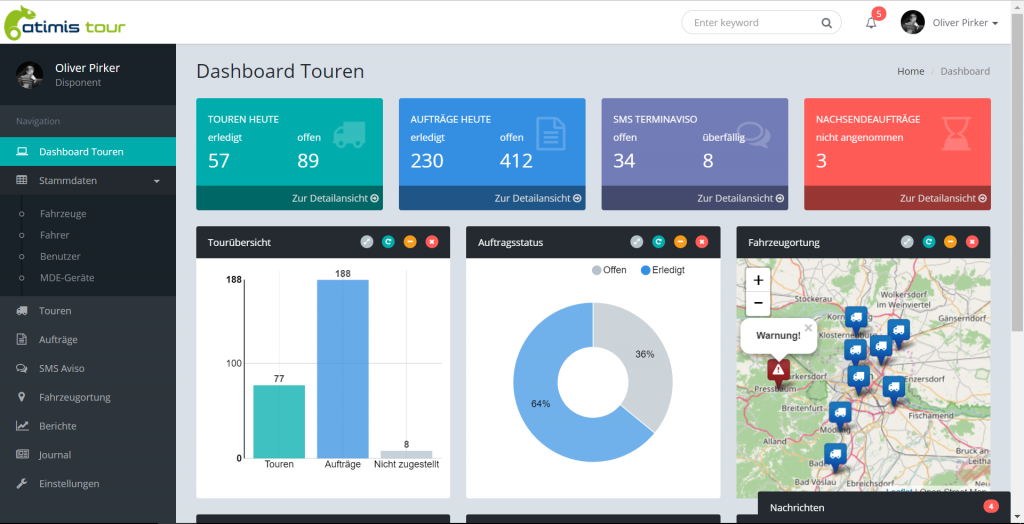This screenshot has height=524, width=1024.
Task: Click the search magnifier icon
Action: (x=826, y=23)
